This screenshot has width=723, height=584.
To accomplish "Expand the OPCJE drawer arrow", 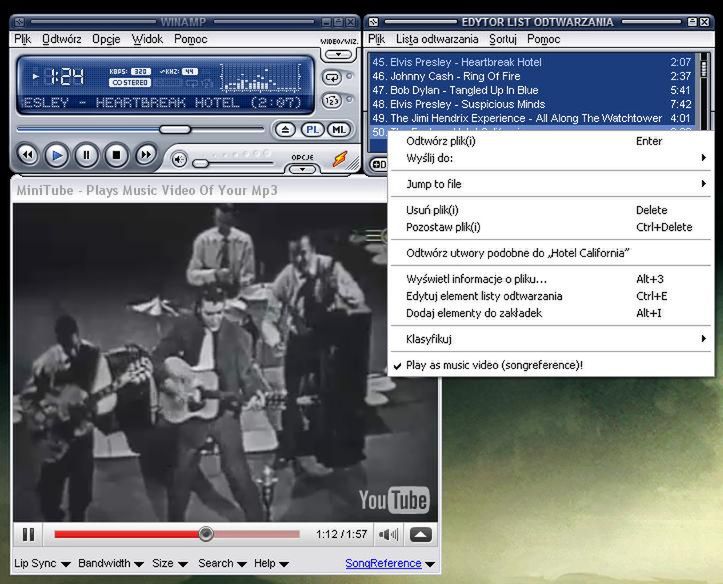I will click(302, 169).
